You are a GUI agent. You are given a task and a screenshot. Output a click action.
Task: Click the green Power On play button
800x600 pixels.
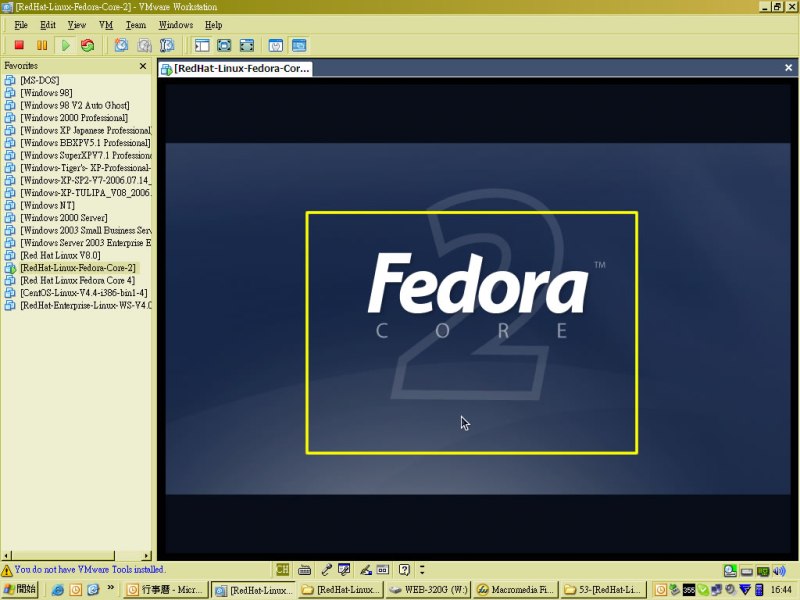65,45
